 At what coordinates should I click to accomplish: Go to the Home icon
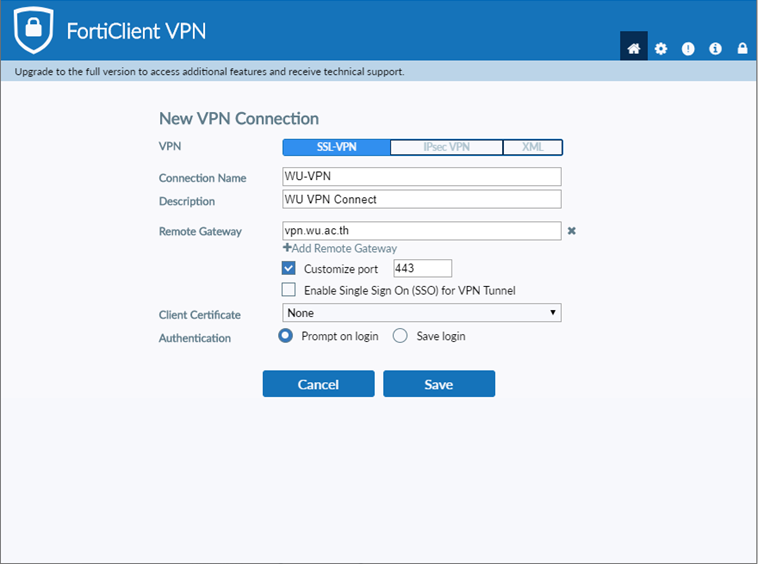(632, 48)
